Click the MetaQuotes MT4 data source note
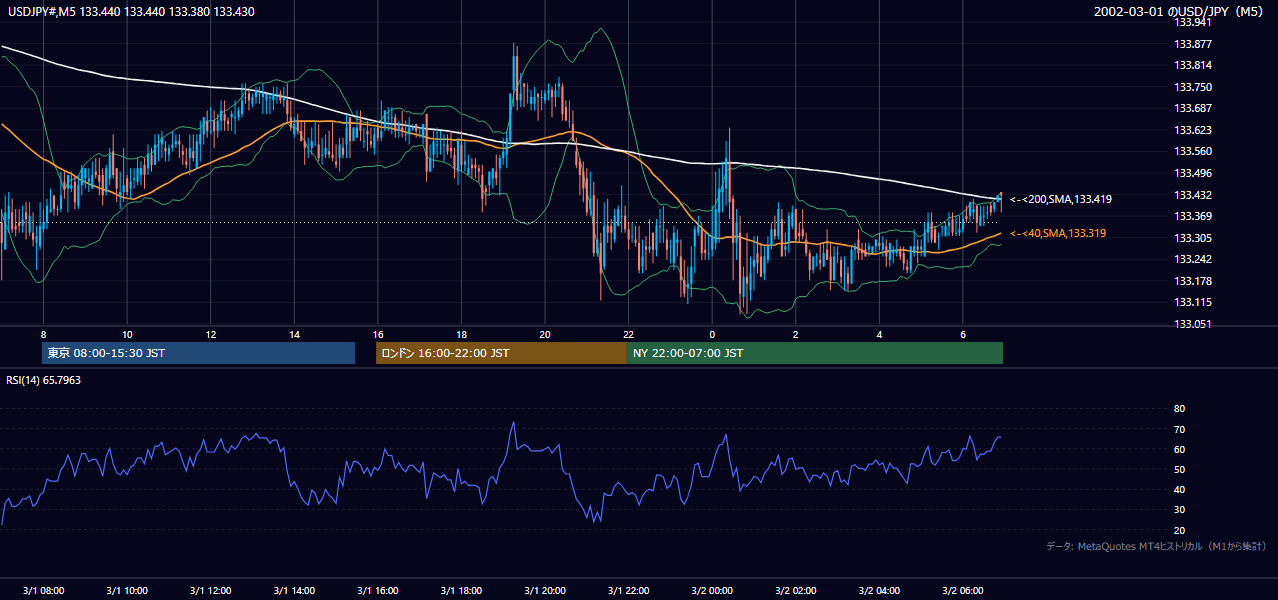Viewport: 1278px width, 600px height. [x=1157, y=546]
